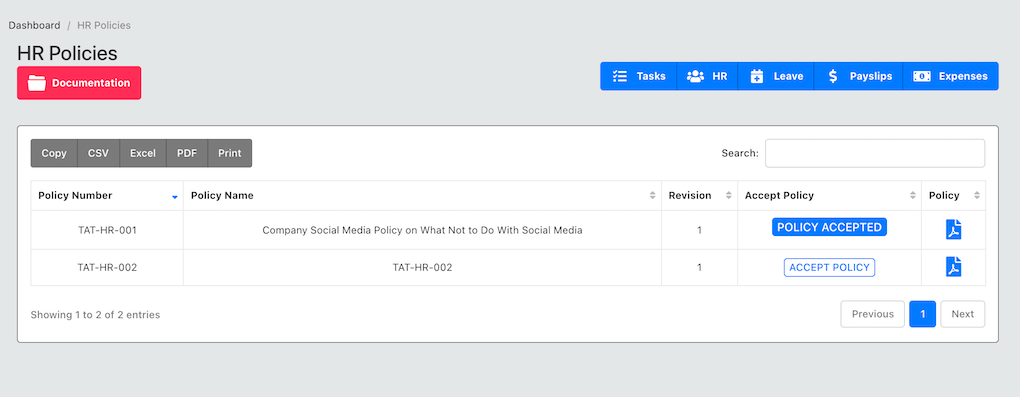Open the PDF icon for TAT-HR-002
This screenshot has width=1020, height=397.
pyautogui.click(x=953, y=267)
